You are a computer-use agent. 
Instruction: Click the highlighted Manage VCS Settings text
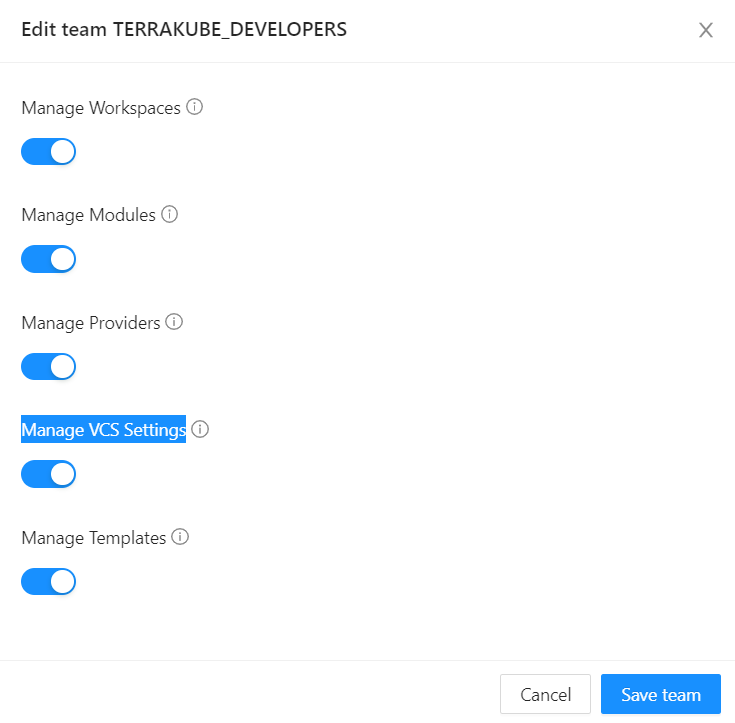pos(103,430)
